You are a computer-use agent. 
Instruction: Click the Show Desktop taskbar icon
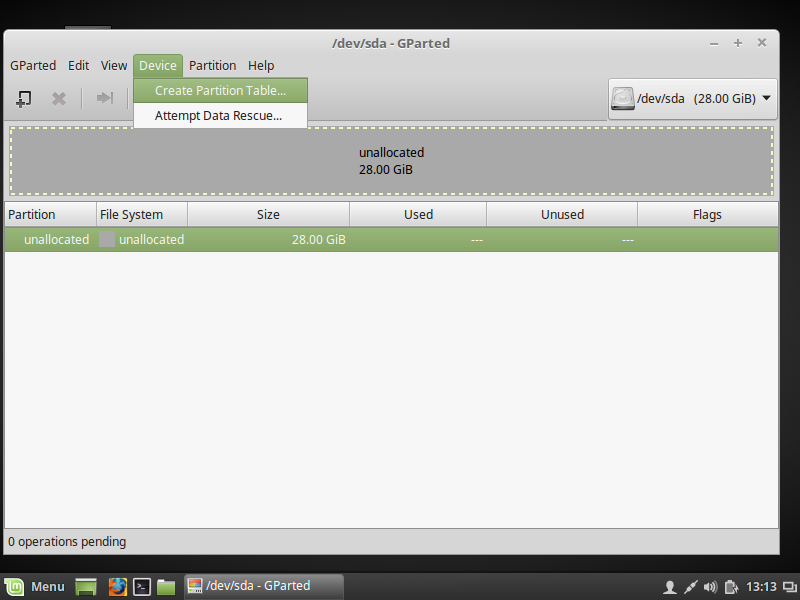[86, 587]
